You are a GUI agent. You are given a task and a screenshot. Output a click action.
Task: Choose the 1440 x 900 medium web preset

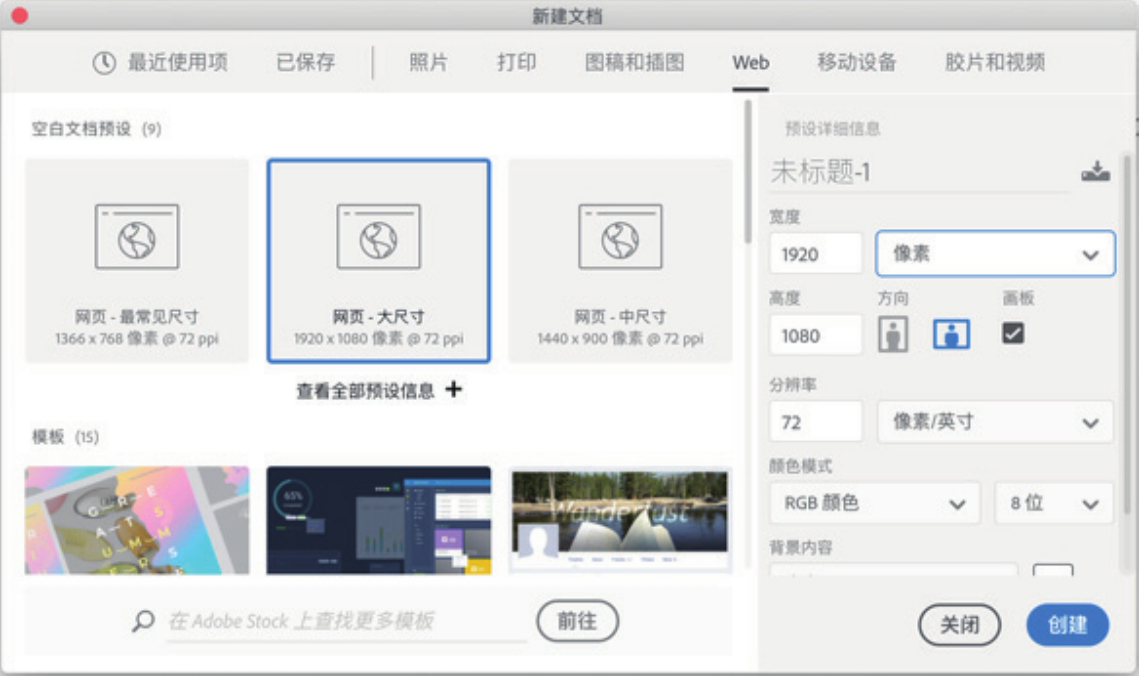(x=620, y=260)
